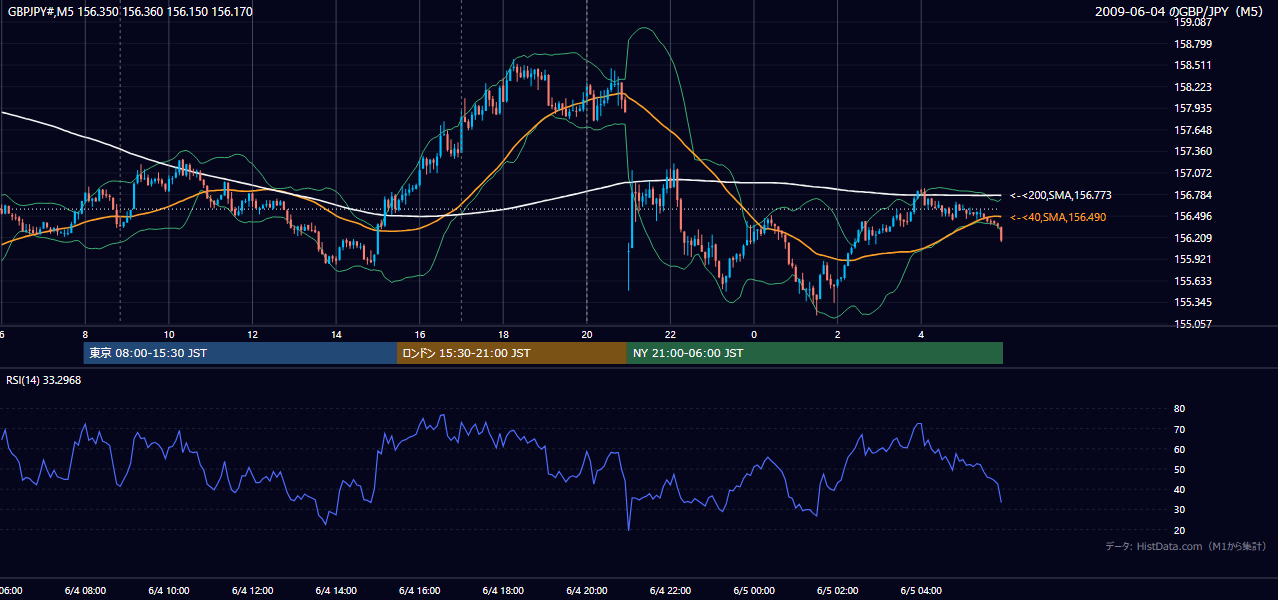Click the 157.072 price axis value
This screenshot has height=600, width=1278.
[1193, 173]
